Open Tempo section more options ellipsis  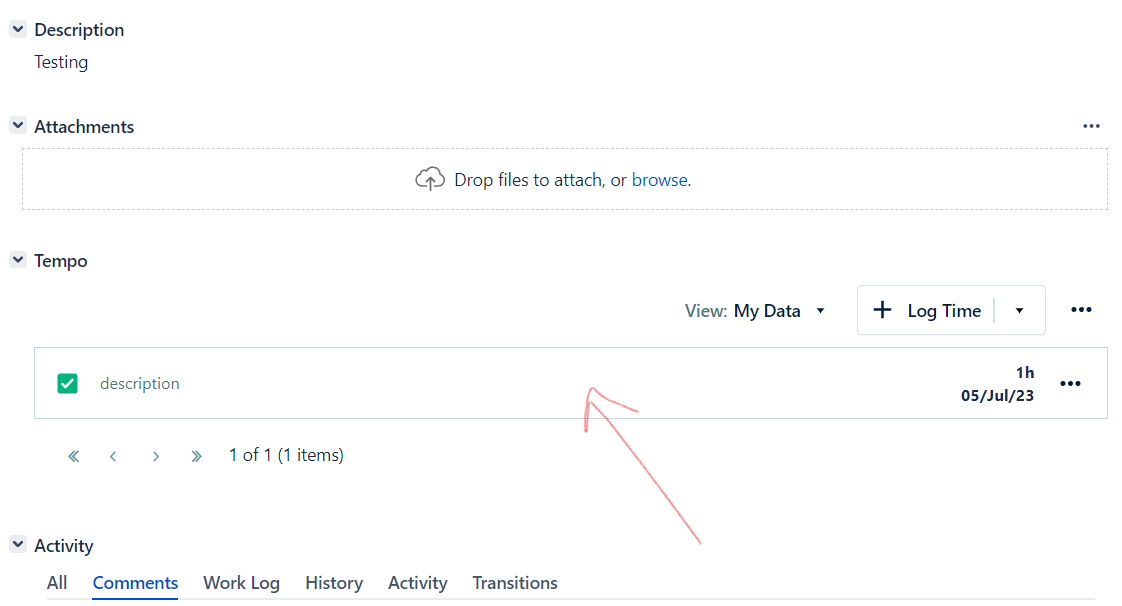pos(1081,310)
